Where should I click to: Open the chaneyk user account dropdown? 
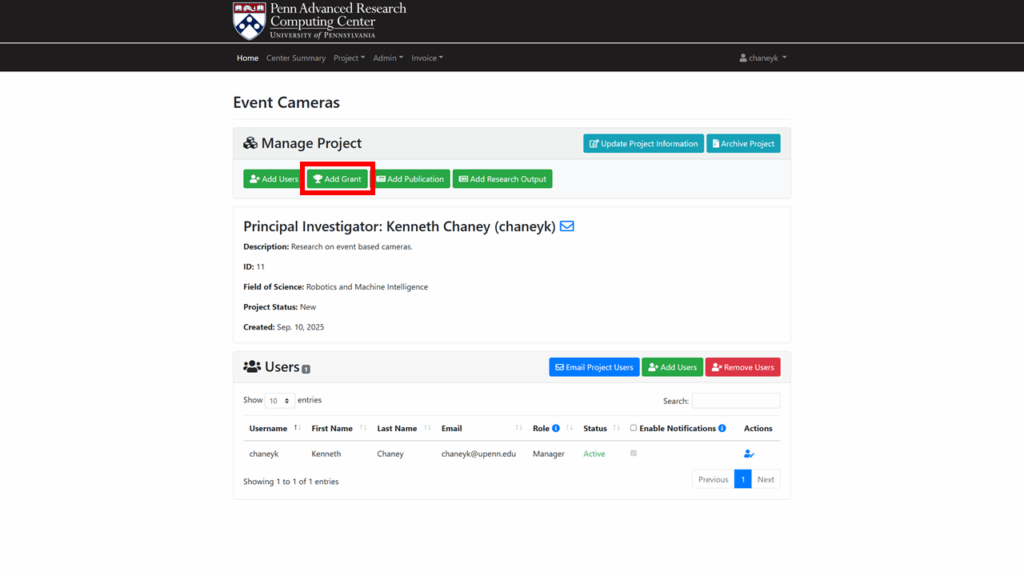click(763, 58)
